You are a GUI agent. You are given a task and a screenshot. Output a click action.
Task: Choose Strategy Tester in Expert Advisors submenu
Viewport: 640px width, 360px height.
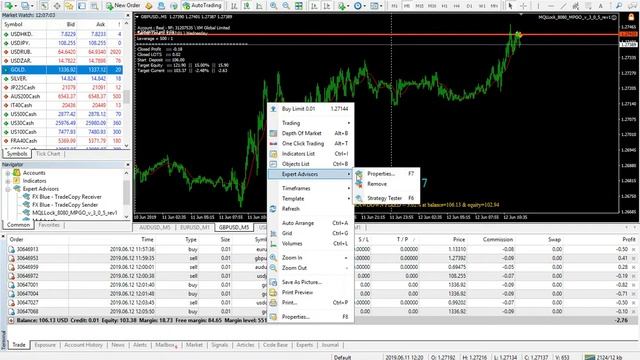[386, 198]
